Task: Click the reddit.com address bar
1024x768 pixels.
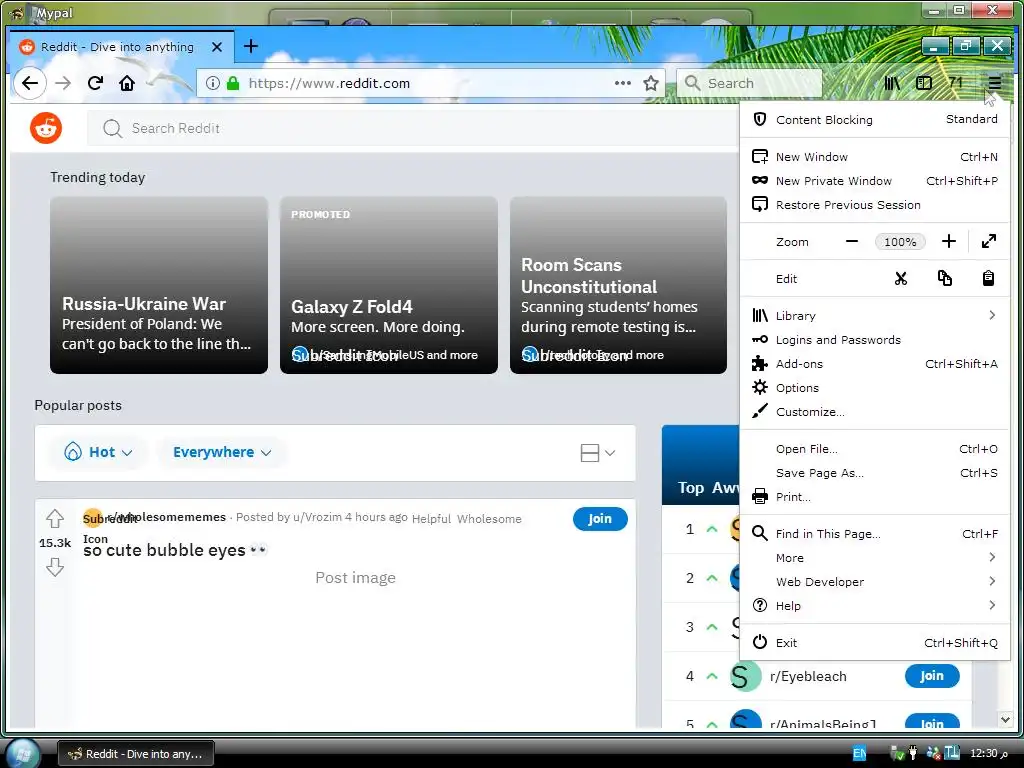Action: pos(430,83)
